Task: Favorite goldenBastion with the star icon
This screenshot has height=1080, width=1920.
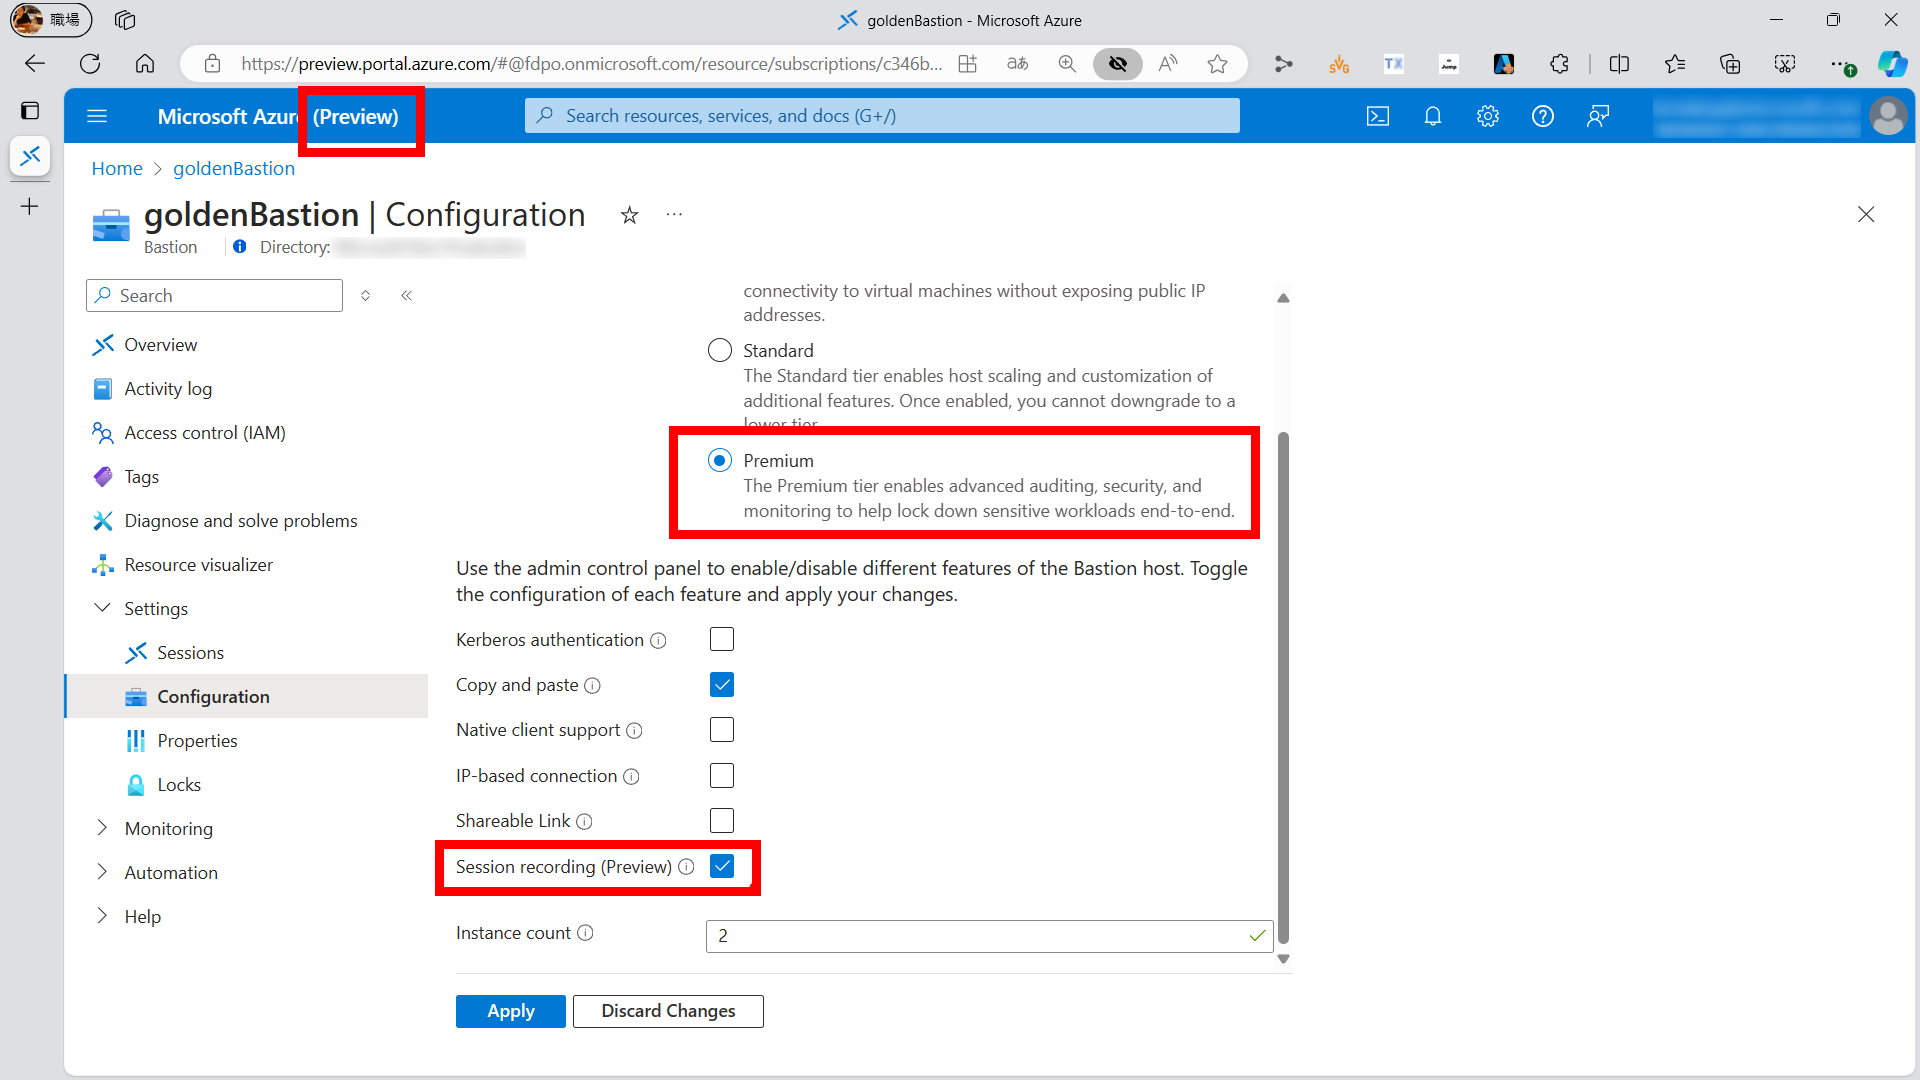Action: pyautogui.click(x=629, y=215)
